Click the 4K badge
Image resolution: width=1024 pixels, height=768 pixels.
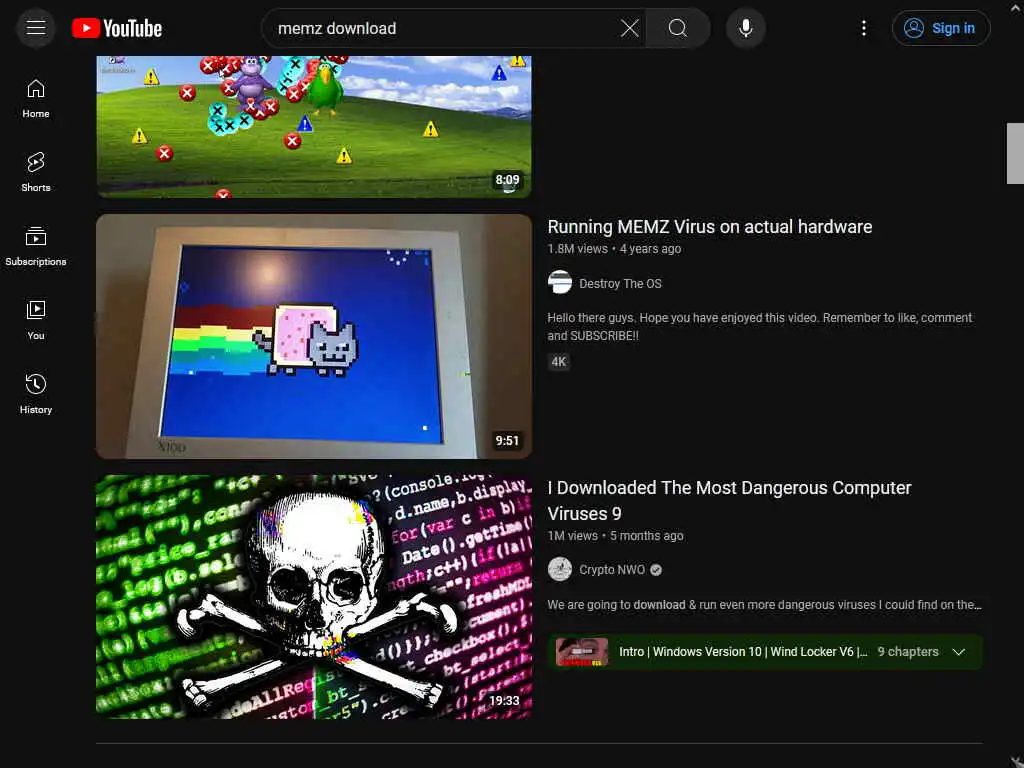[x=559, y=362]
